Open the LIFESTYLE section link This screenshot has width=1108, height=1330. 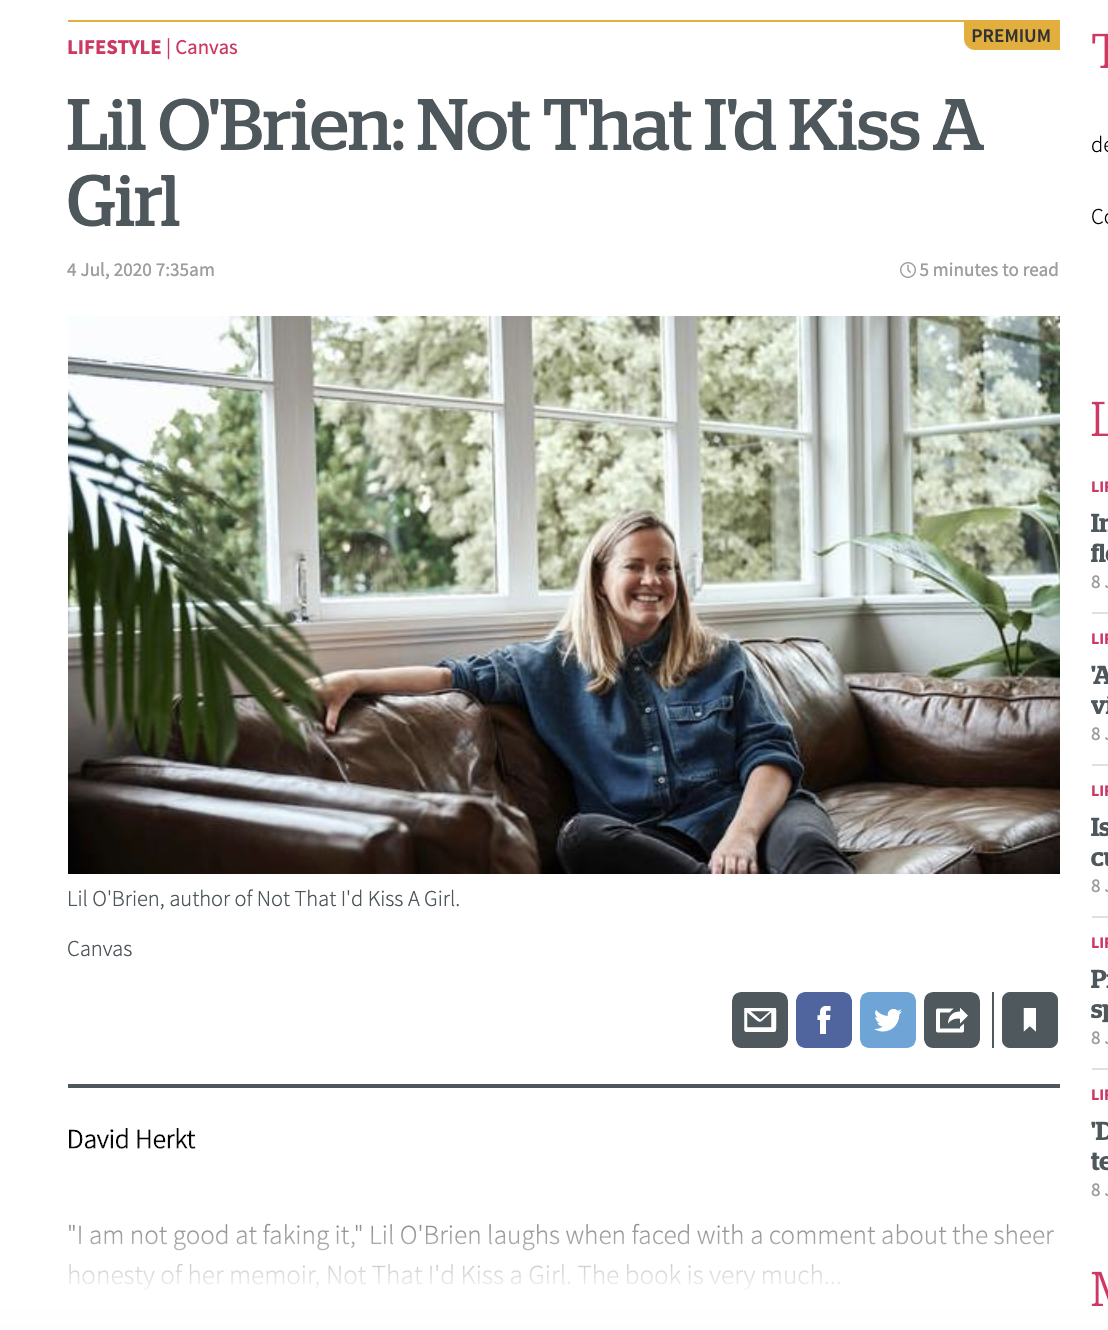[114, 47]
